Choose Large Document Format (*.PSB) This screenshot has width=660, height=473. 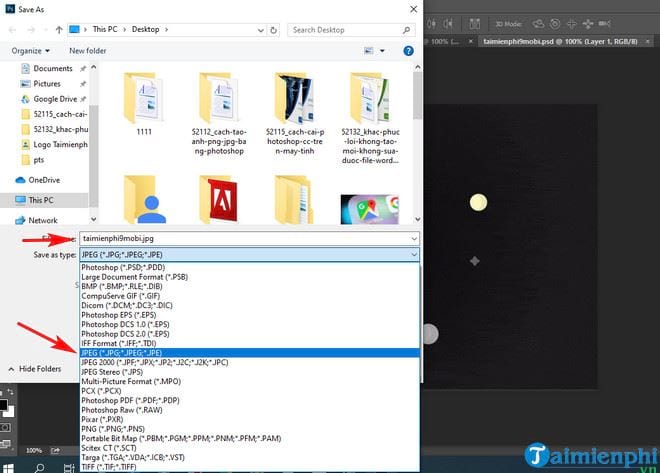[x=250, y=277]
